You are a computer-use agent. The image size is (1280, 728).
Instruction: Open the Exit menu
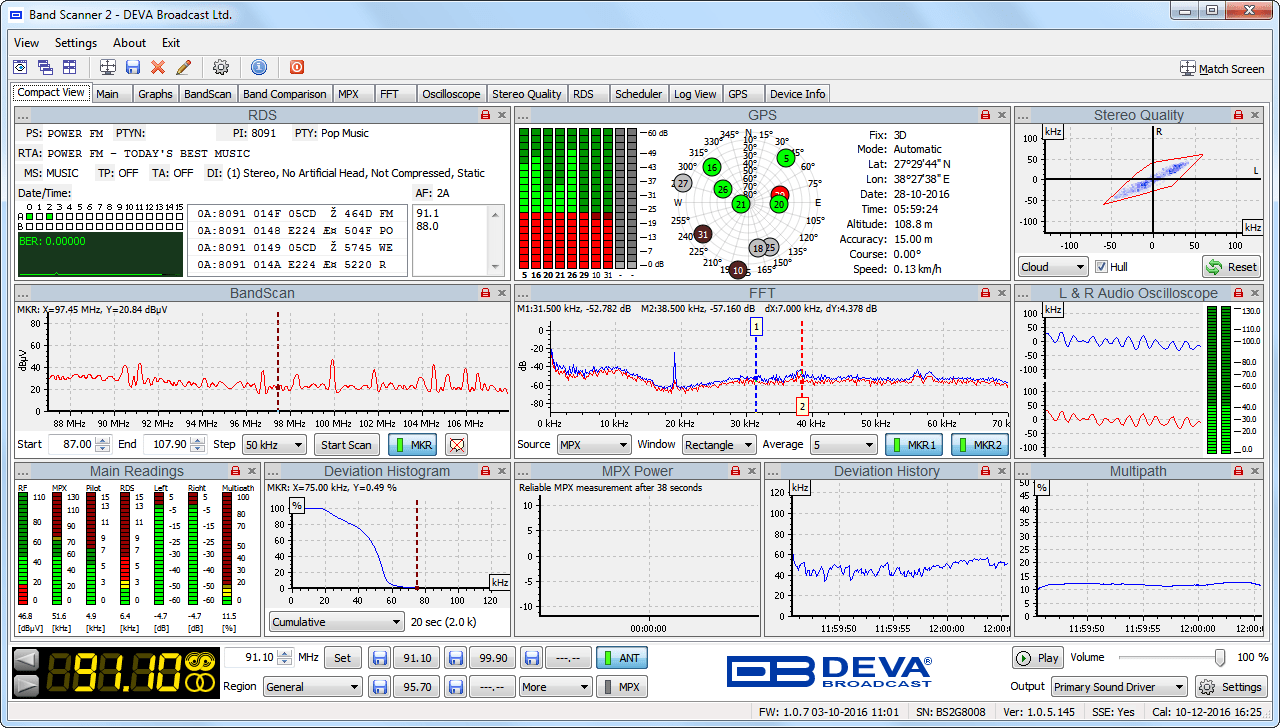171,43
